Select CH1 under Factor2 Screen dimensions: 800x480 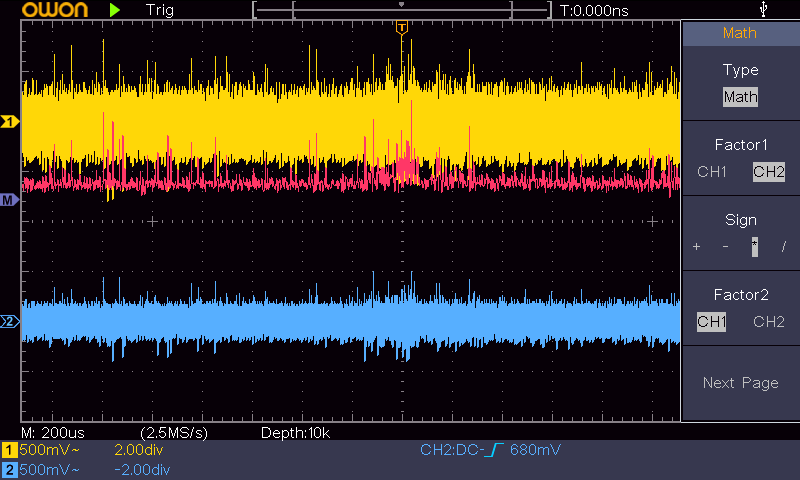[x=712, y=321]
